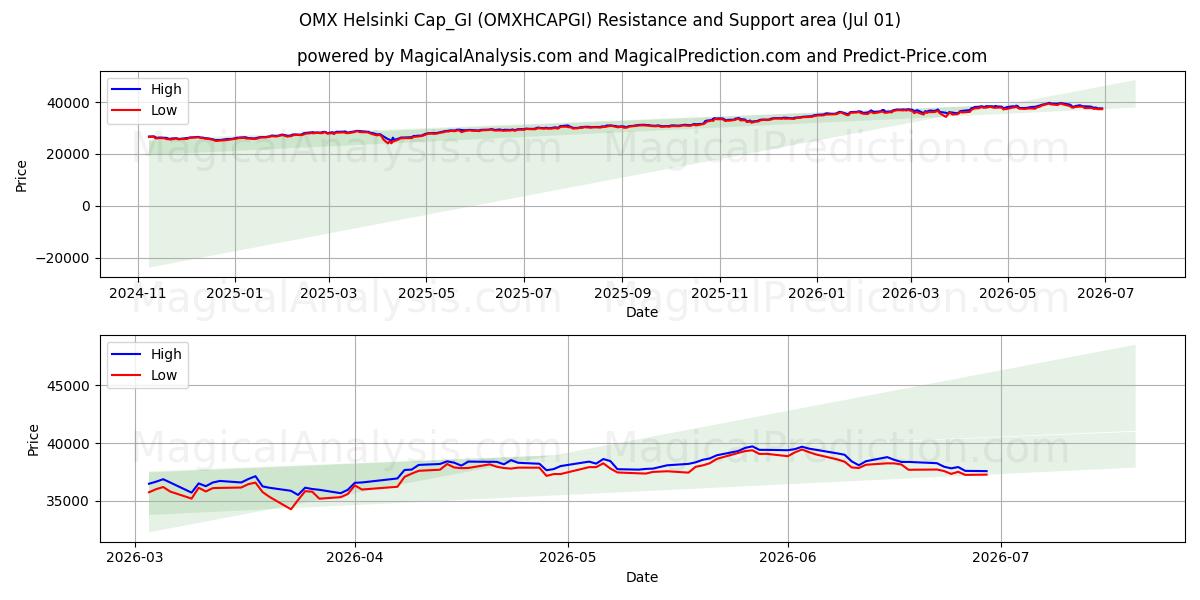Click the '2025-05' x-axis tick label
The width and height of the screenshot is (1200, 600).
click(426, 295)
